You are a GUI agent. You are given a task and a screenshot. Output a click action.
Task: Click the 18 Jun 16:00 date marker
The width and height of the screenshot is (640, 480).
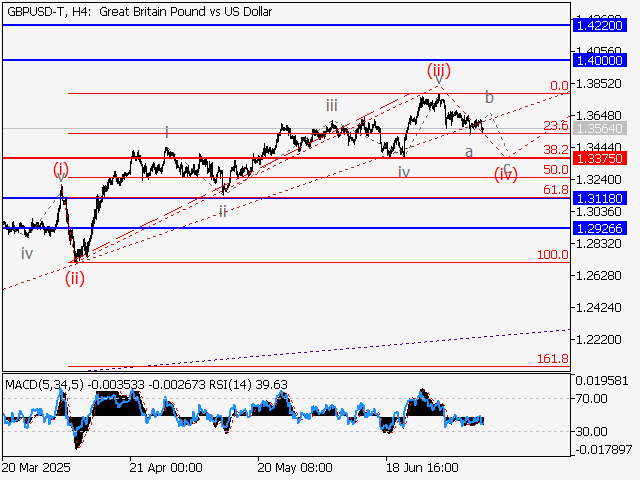click(x=421, y=467)
